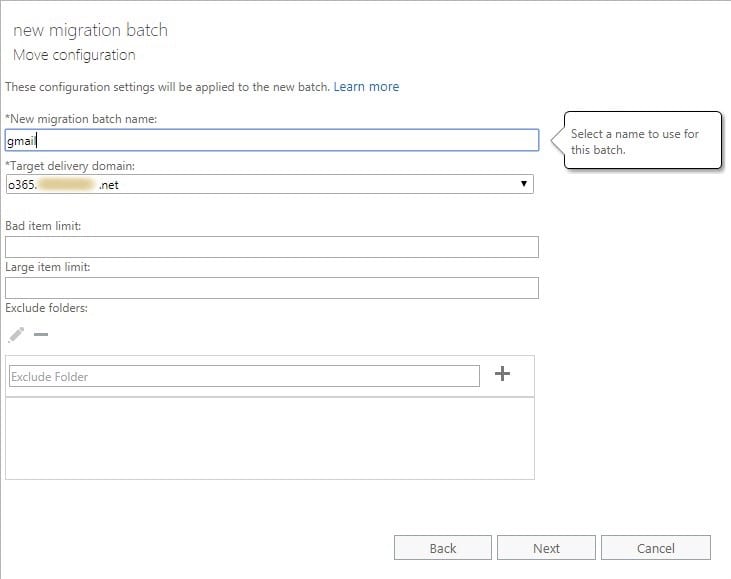
Task: Click the 'new migration batch' heading
Action: (90, 30)
